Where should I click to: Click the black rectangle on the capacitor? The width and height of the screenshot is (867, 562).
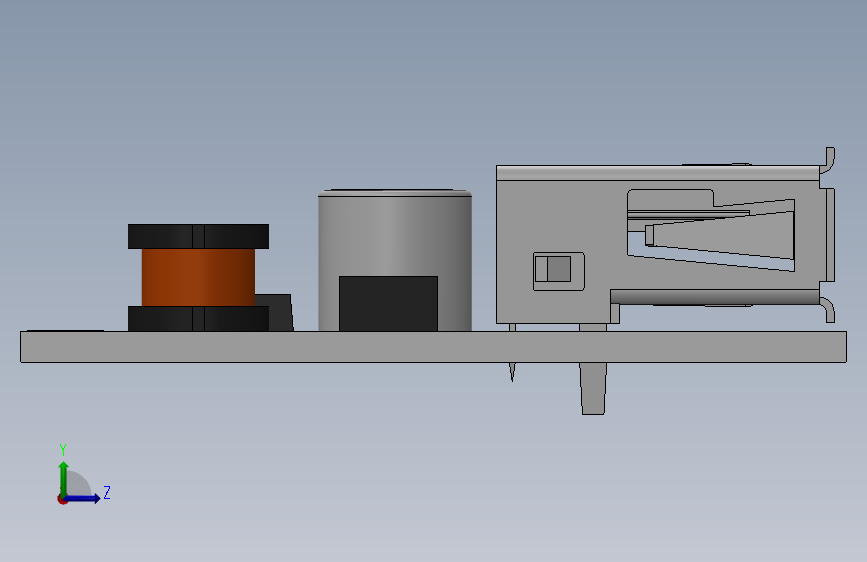pyautogui.click(x=388, y=304)
